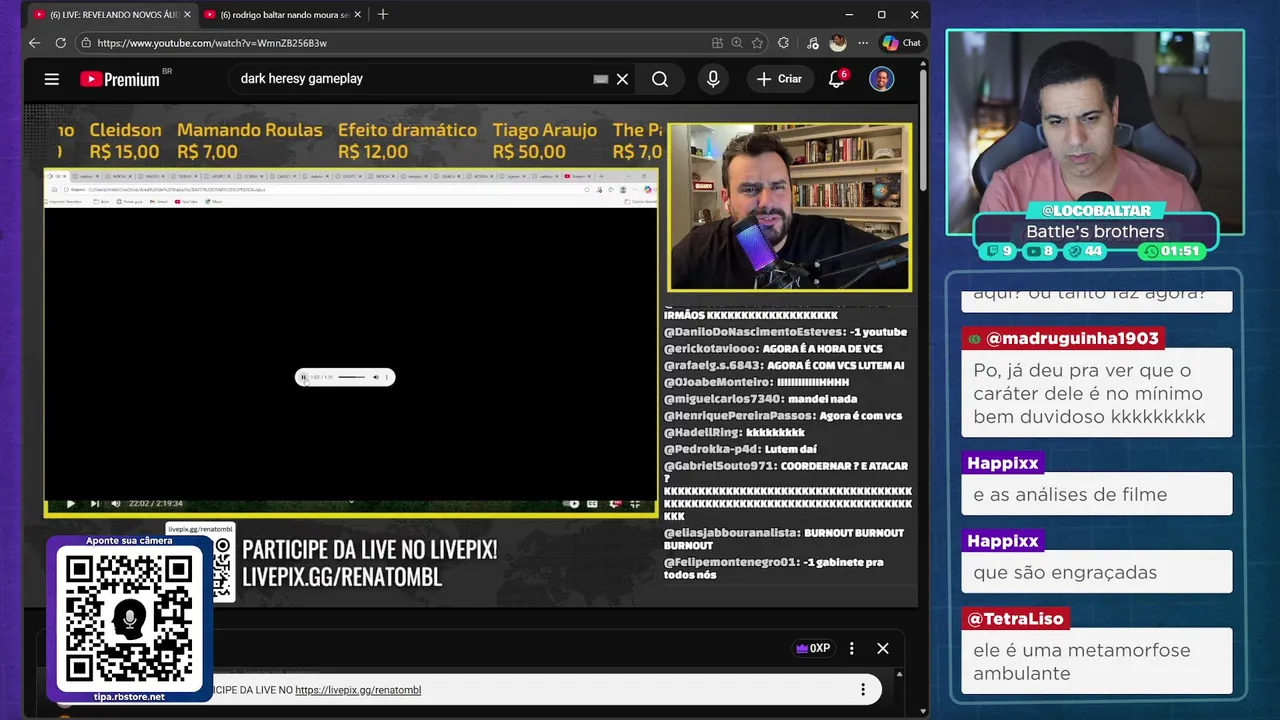The width and height of the screenshot is (1280, 720).
Task: Open the browser profile avatar
Action: tap(838, 43)
